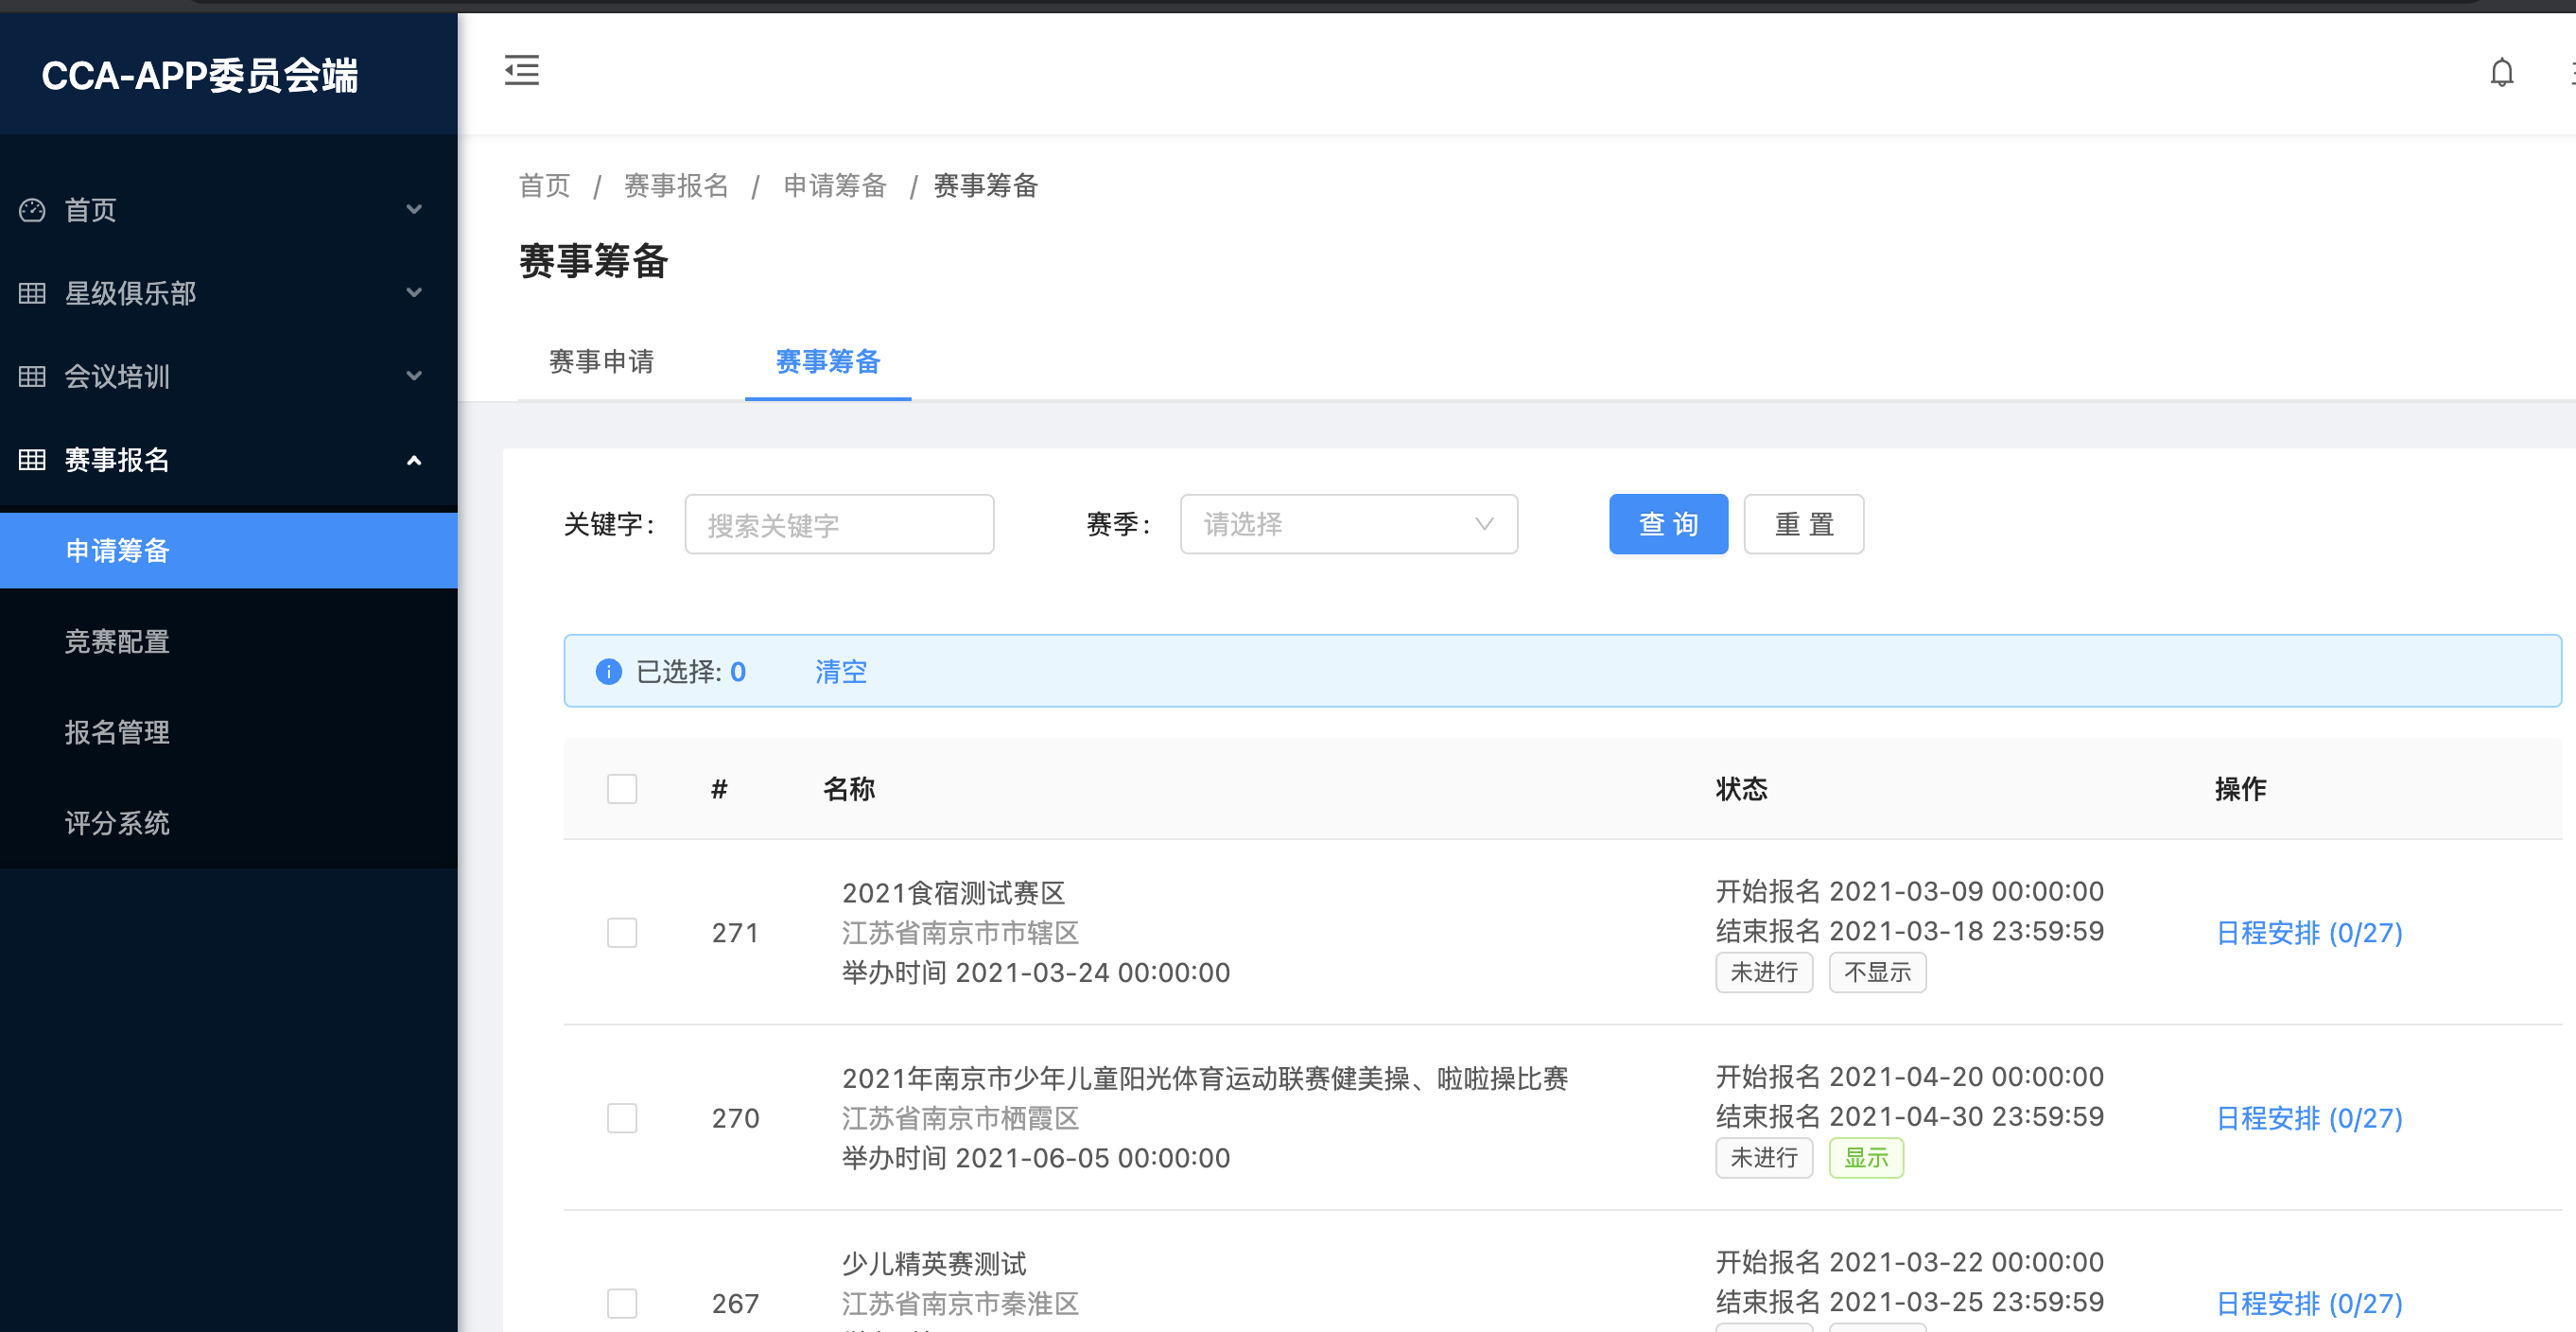Screen dimensions: 2576x1332
Task: Focus the 搜索关键字 input field
Action: [839, 524]
